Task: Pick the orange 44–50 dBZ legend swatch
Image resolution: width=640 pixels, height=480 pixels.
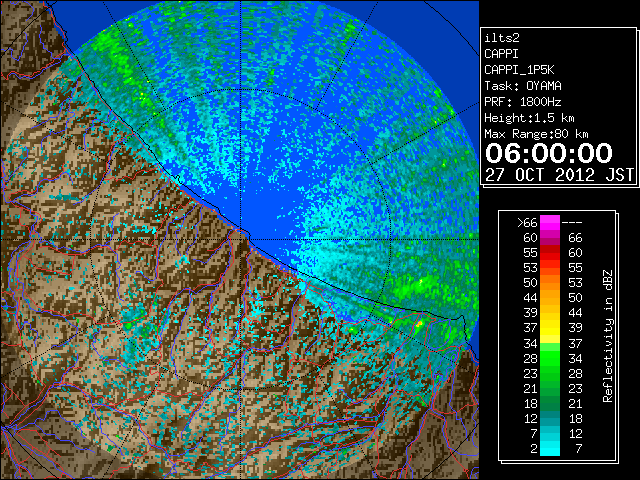Action: tap(550, 298)
